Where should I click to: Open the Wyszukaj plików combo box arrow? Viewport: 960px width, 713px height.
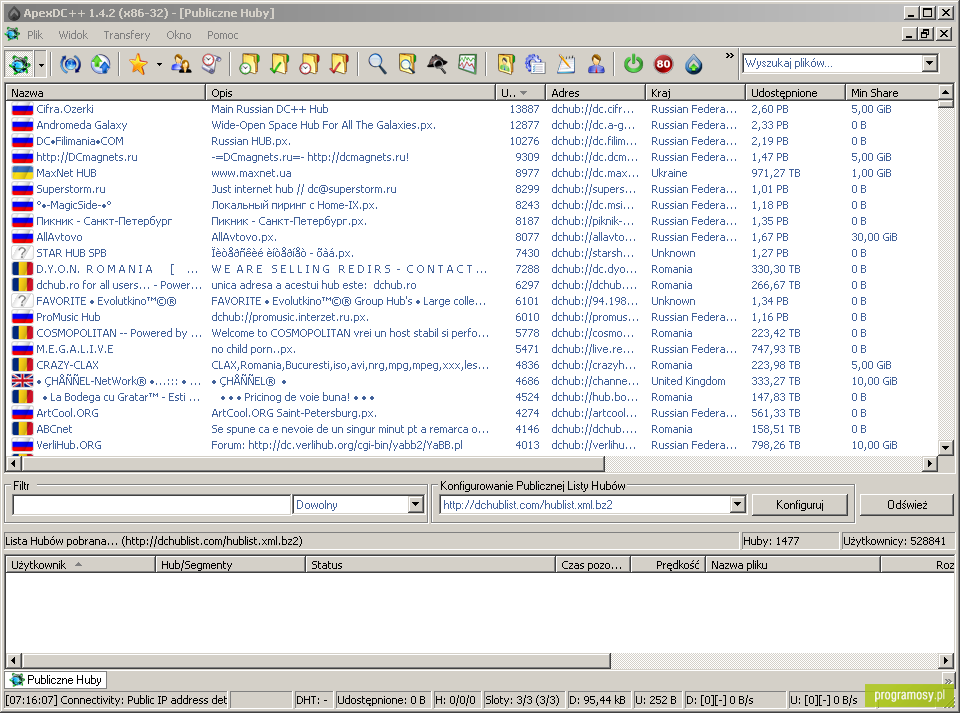pos(930,63)
